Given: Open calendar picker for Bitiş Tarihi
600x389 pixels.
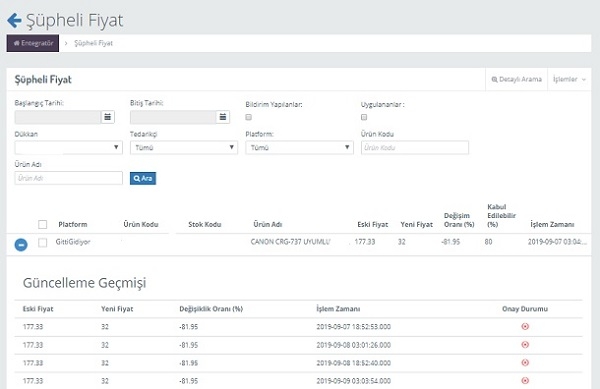Looking at the screenshot, I should (223, 117).
